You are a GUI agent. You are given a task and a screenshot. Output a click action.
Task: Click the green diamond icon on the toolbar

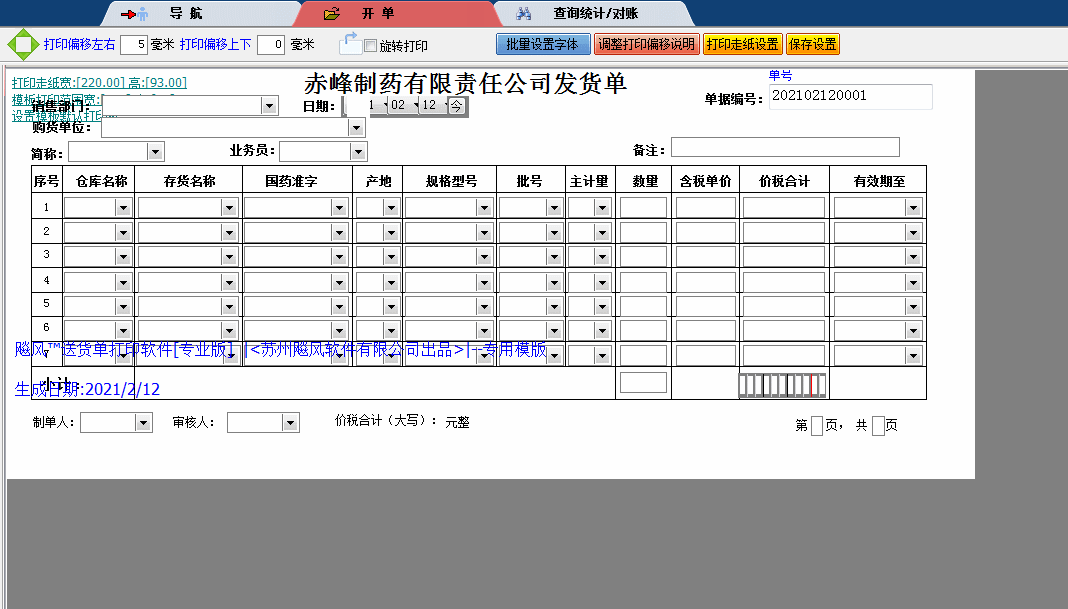(x=20, y=44)
